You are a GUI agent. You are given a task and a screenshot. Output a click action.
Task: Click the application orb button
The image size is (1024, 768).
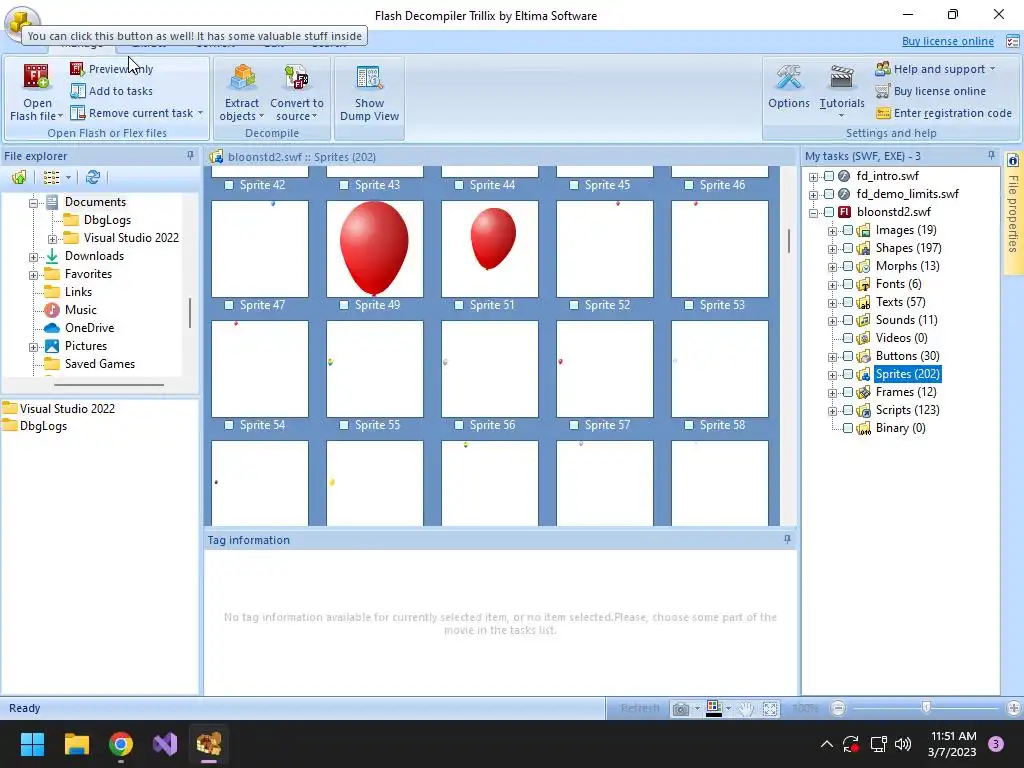(x=21, y=23)
